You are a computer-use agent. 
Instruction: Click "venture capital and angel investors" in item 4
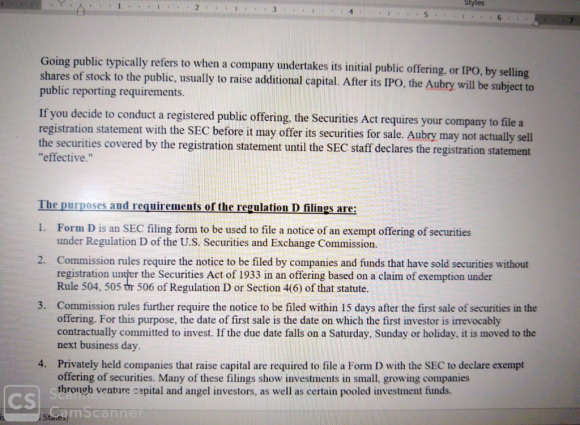pos(176,391)
